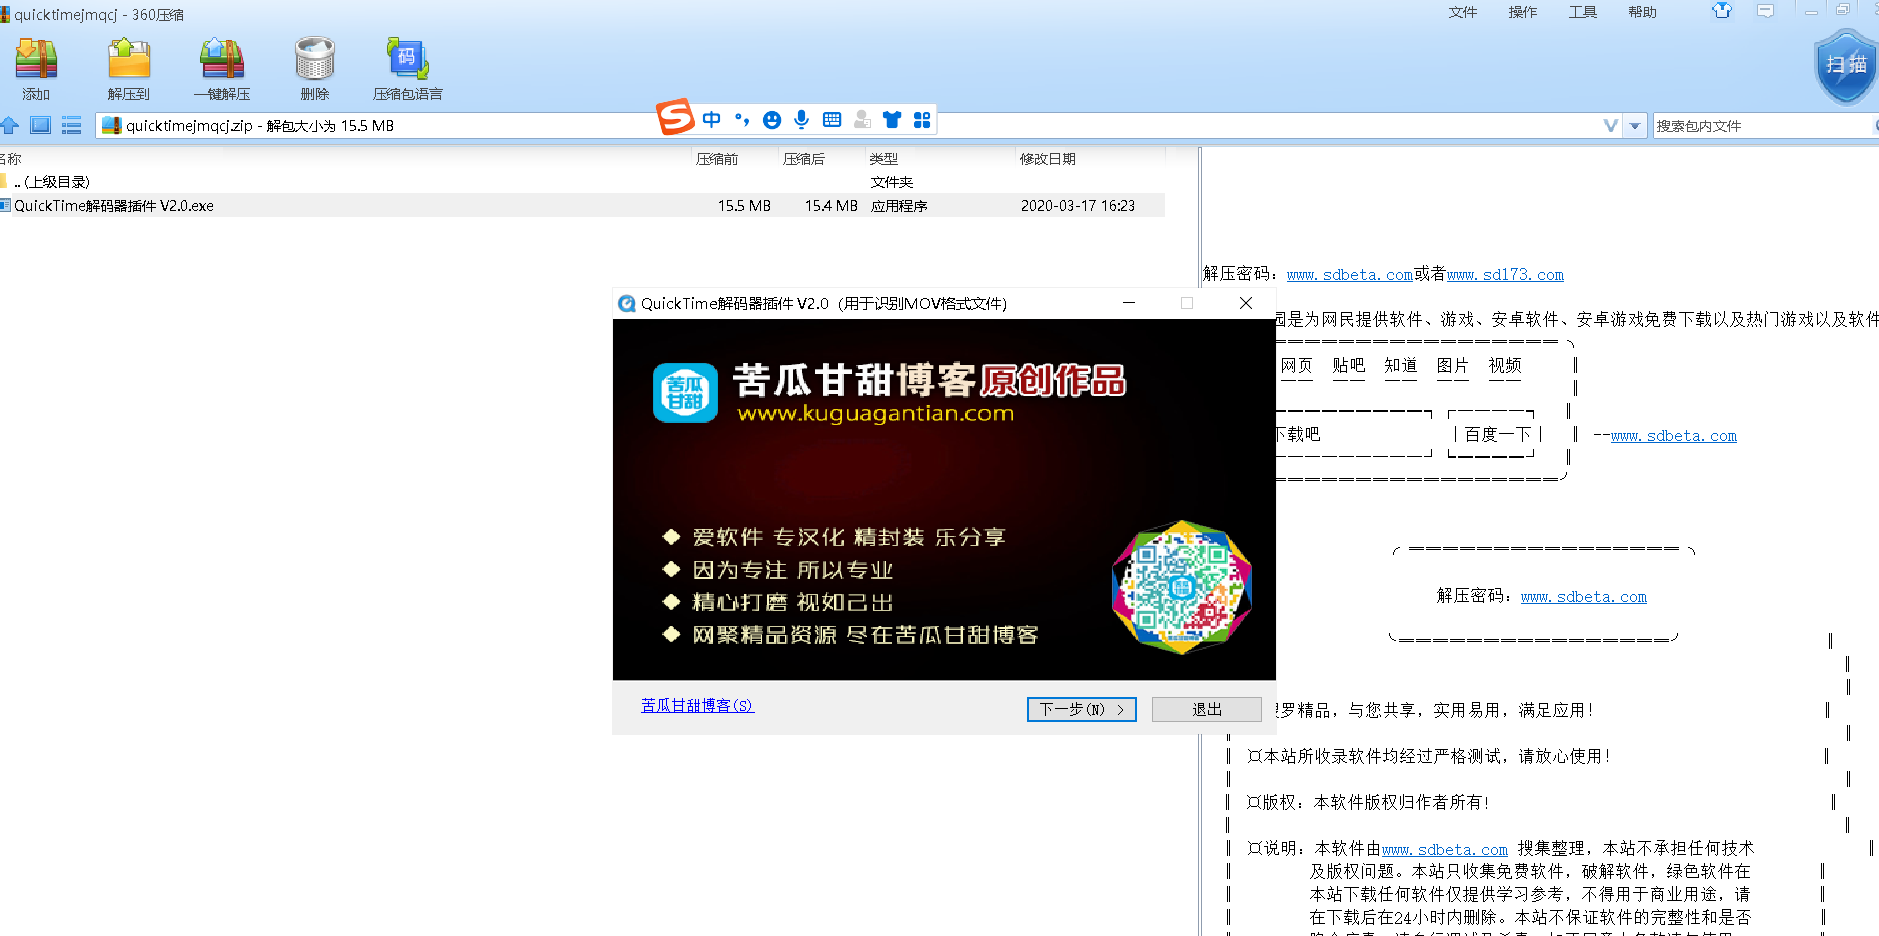This screenshot has height=936, width=1879.
Task: Toggle Sogou punctuation mode icon
Action: 741,120
